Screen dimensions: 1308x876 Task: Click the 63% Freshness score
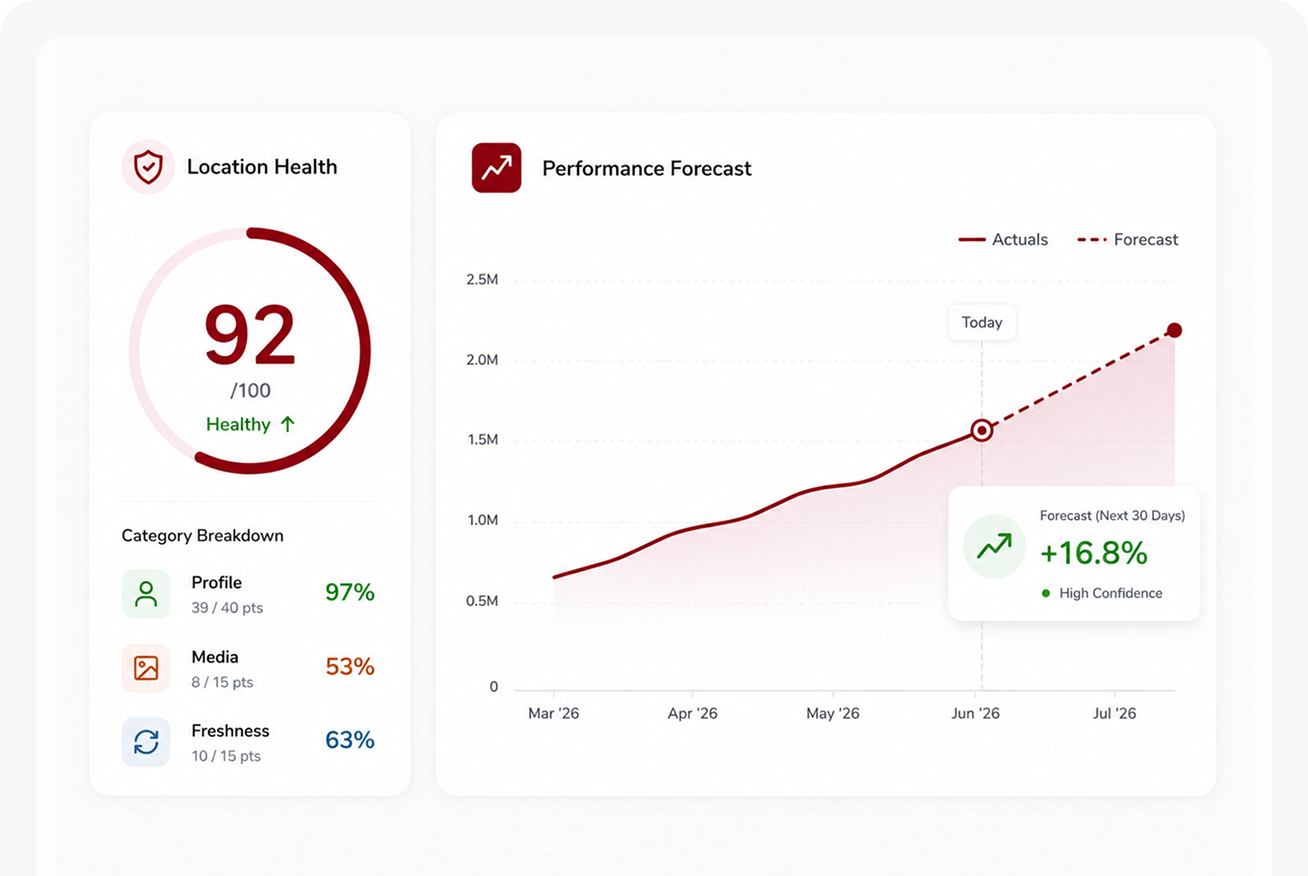click(350, 741)
